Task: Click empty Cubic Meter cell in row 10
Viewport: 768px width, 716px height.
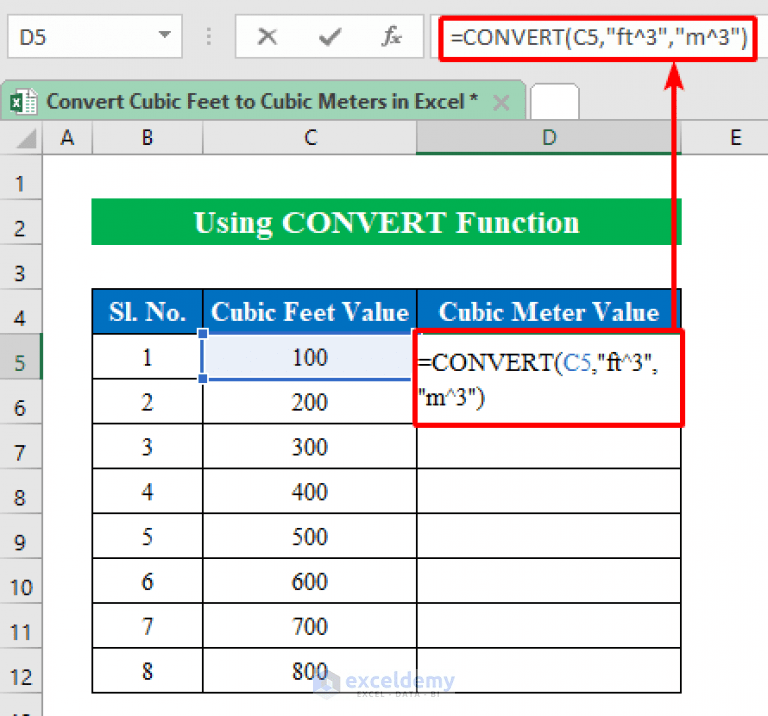Action: point(549,581)
